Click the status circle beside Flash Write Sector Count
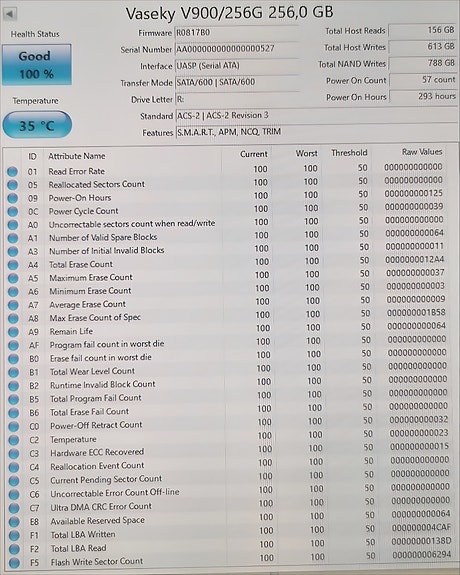 pyautogui.click(x=14, y=562)
